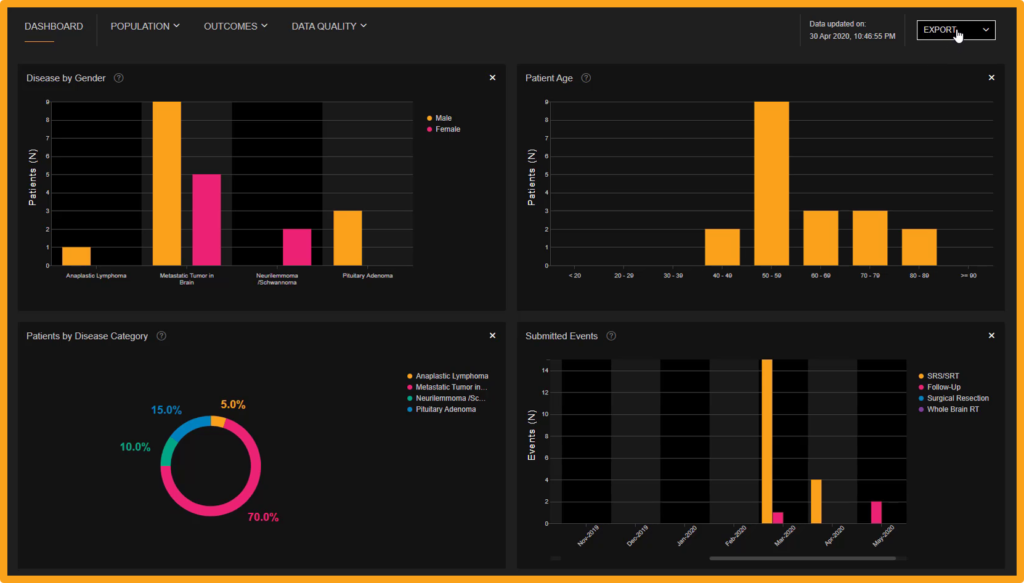This screenshot has width=1024, height=583.
Task: Close the Patient Age panel
Action: tap(991, 78)
